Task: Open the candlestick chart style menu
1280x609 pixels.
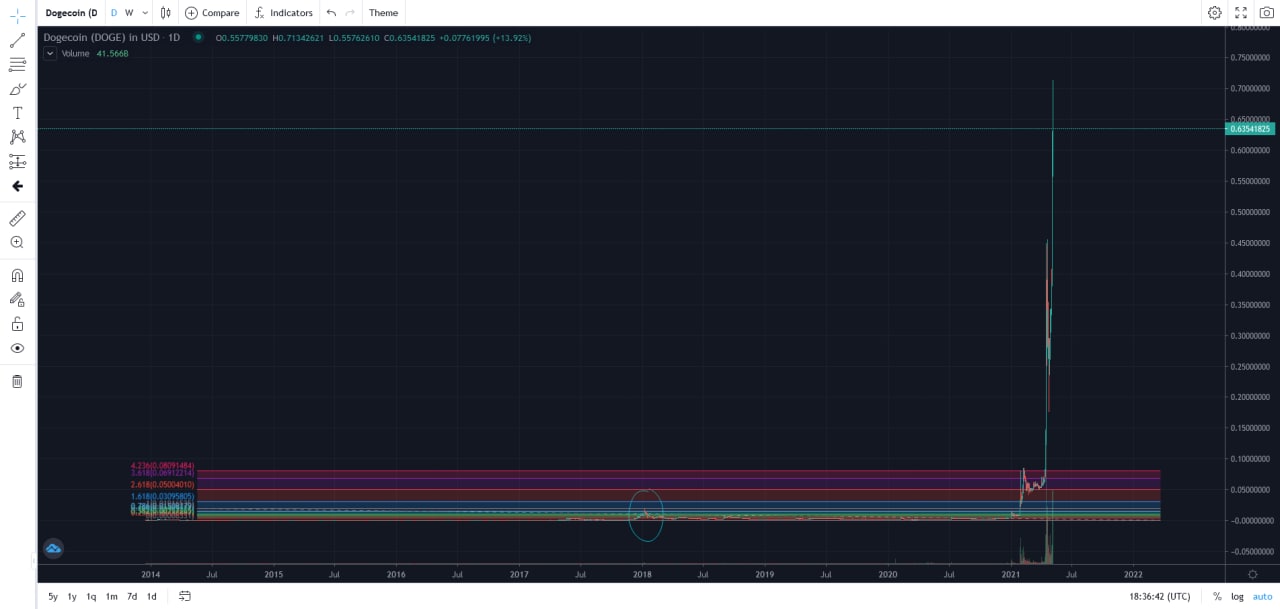Action: (165, 13)
